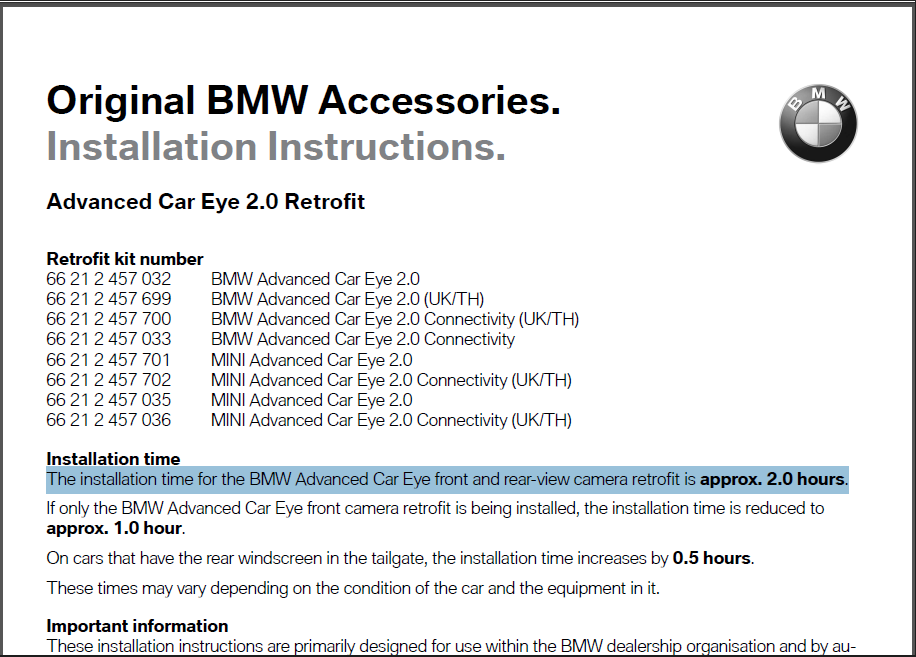Viewport: 916px width, 657px height.
Task: Click 'BMW Advanced Car Eye 2.0 Connectivity' without UK/TH
Action: pos(363,339)
